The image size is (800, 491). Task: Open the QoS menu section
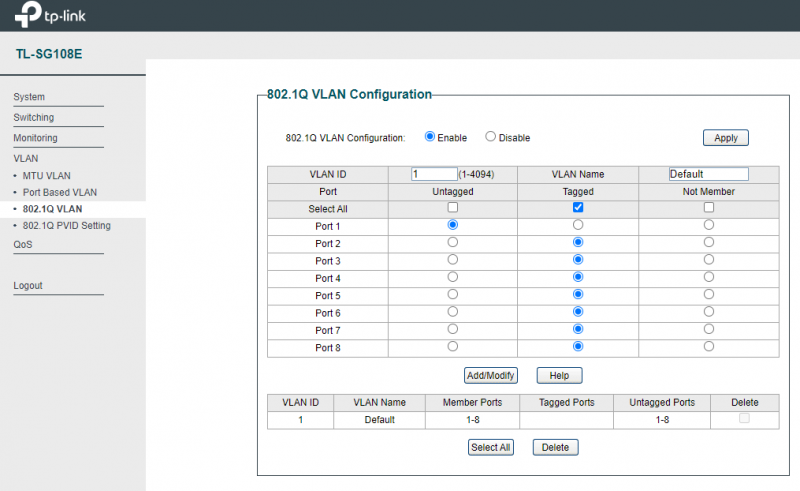pos(22,244)
